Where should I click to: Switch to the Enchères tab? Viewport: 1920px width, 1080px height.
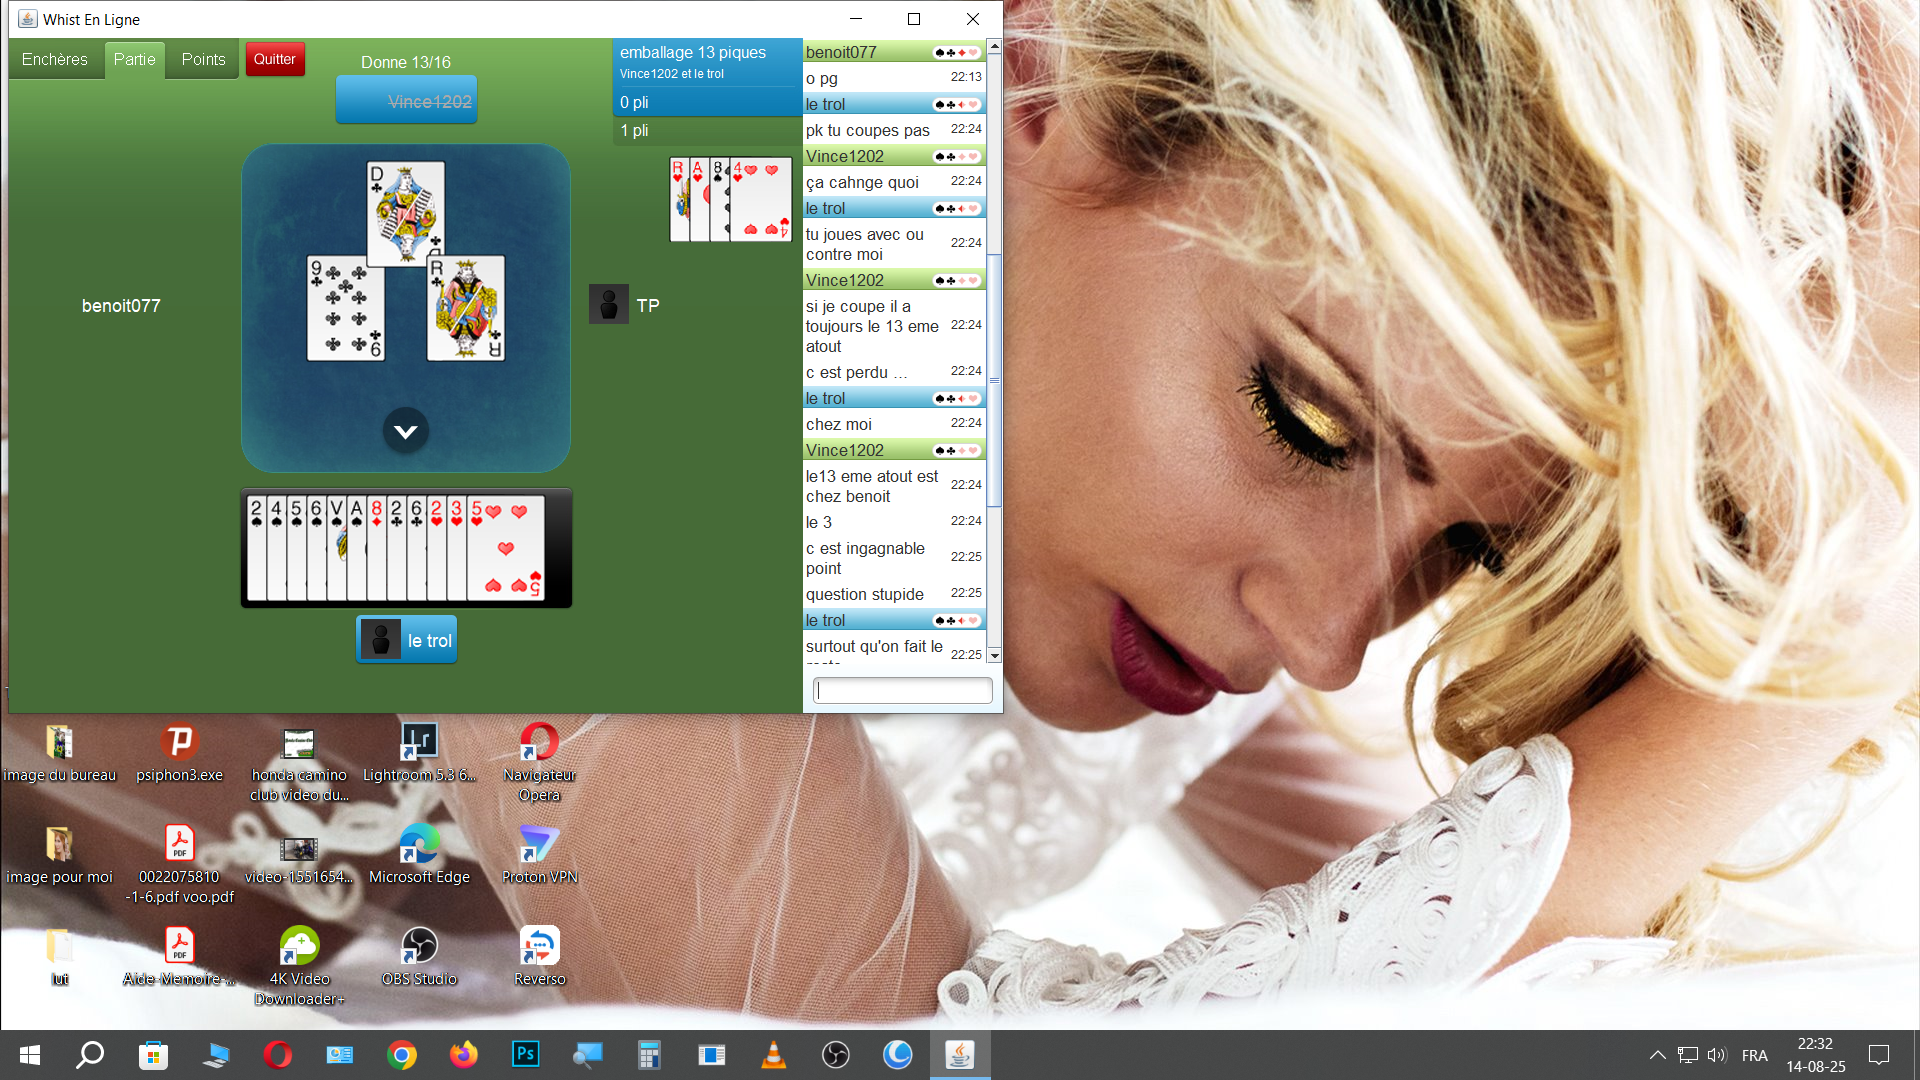(x=55, y=59)
